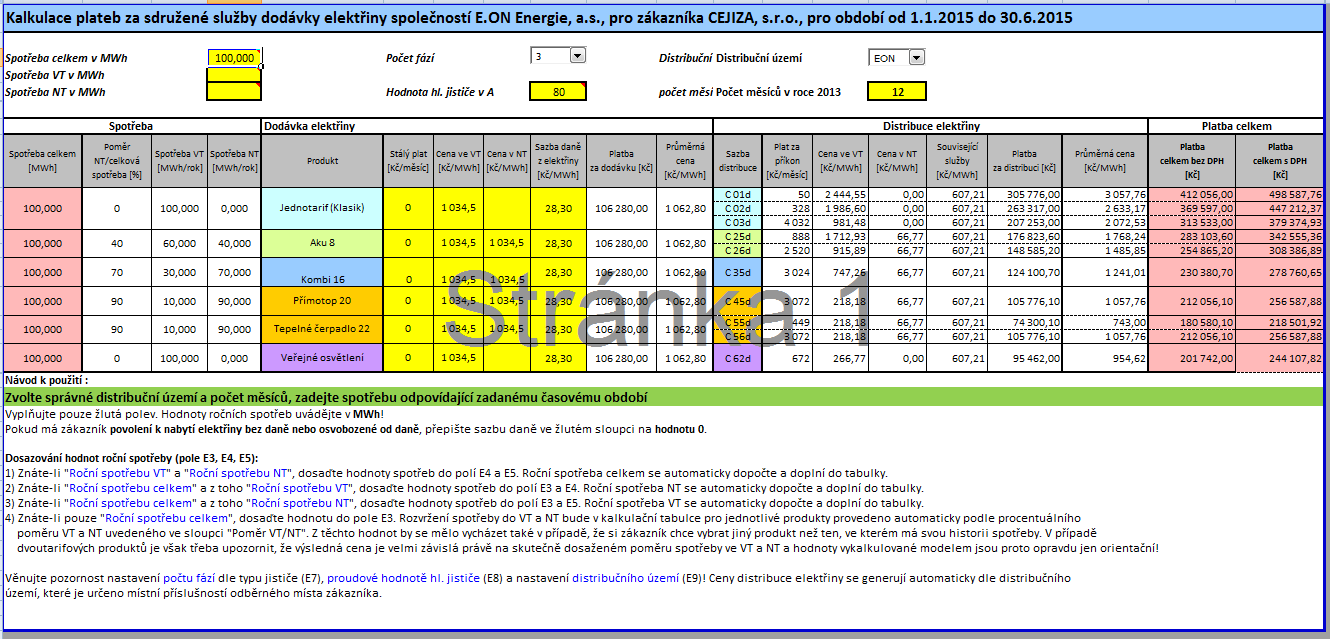Select the C35d distribution tariff cell
1330x639 pixels.
tap(738, 272)
